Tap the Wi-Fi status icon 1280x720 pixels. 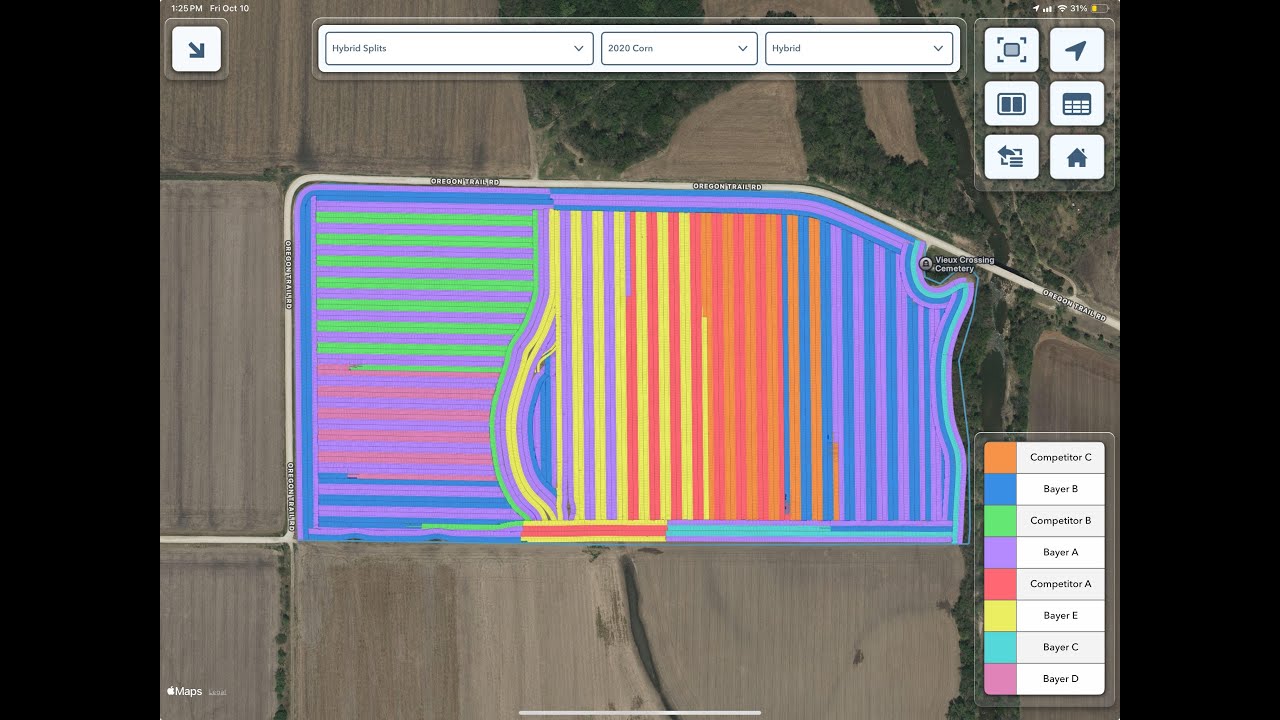point(1061,8)
